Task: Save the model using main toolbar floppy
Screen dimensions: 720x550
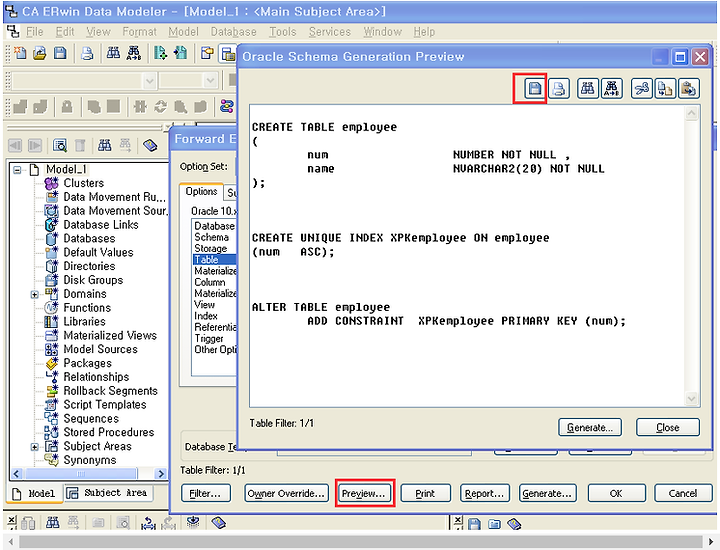Action: click(60, 53)
